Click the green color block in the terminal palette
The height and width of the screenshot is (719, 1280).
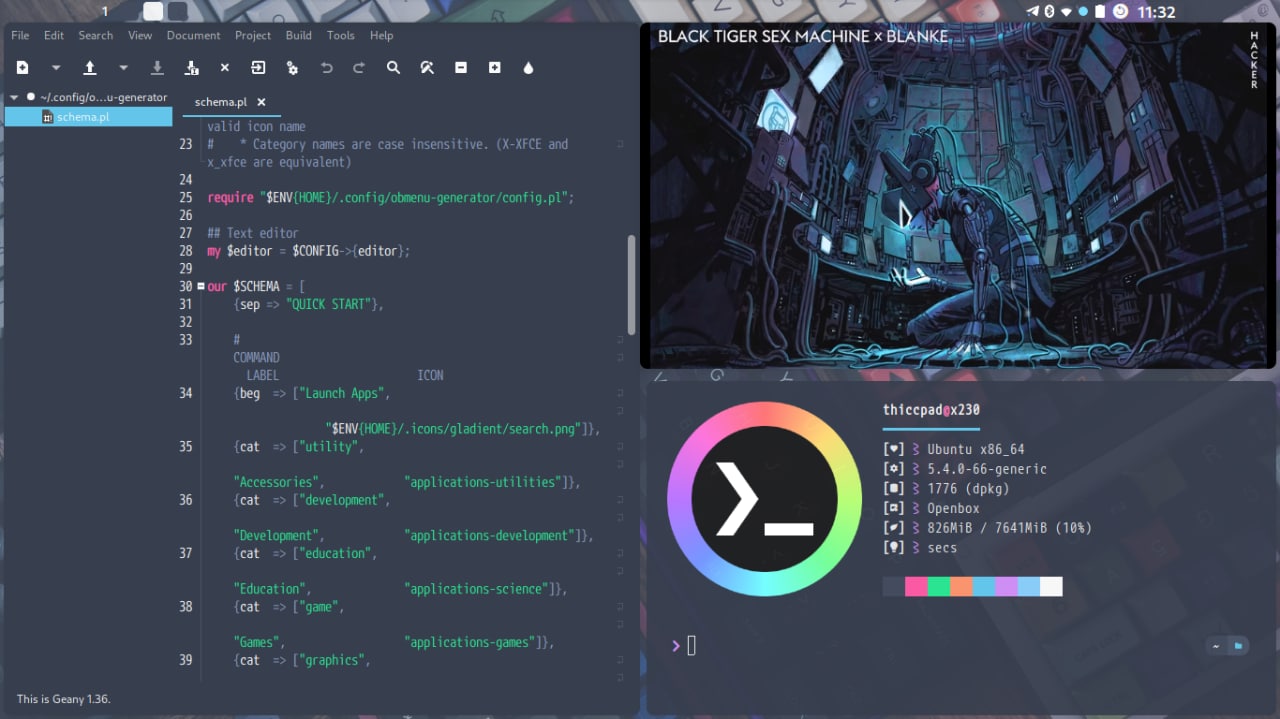tap(939, 586)
